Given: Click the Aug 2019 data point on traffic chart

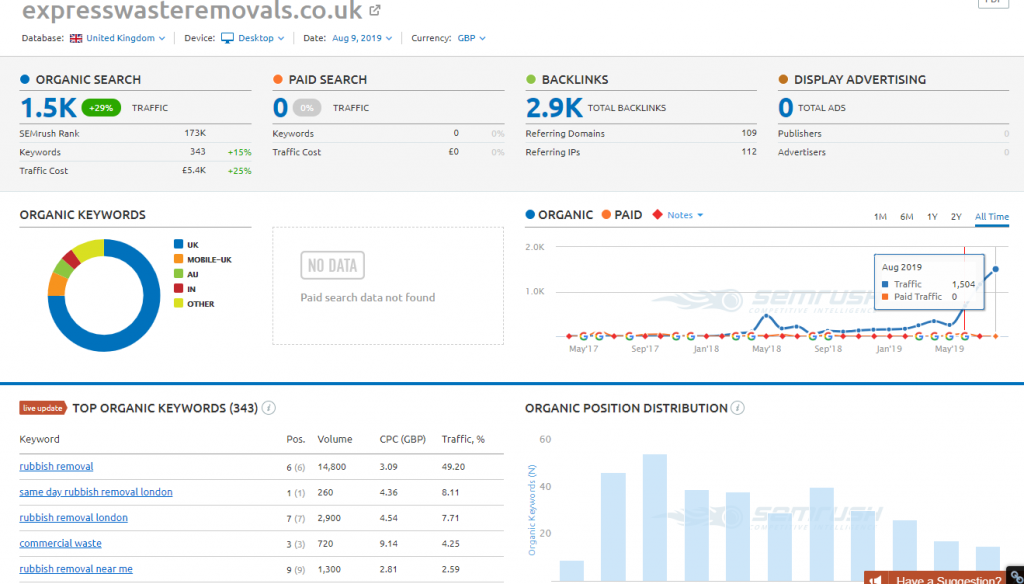Looking at the screenshot, I should tap(995, 269).
